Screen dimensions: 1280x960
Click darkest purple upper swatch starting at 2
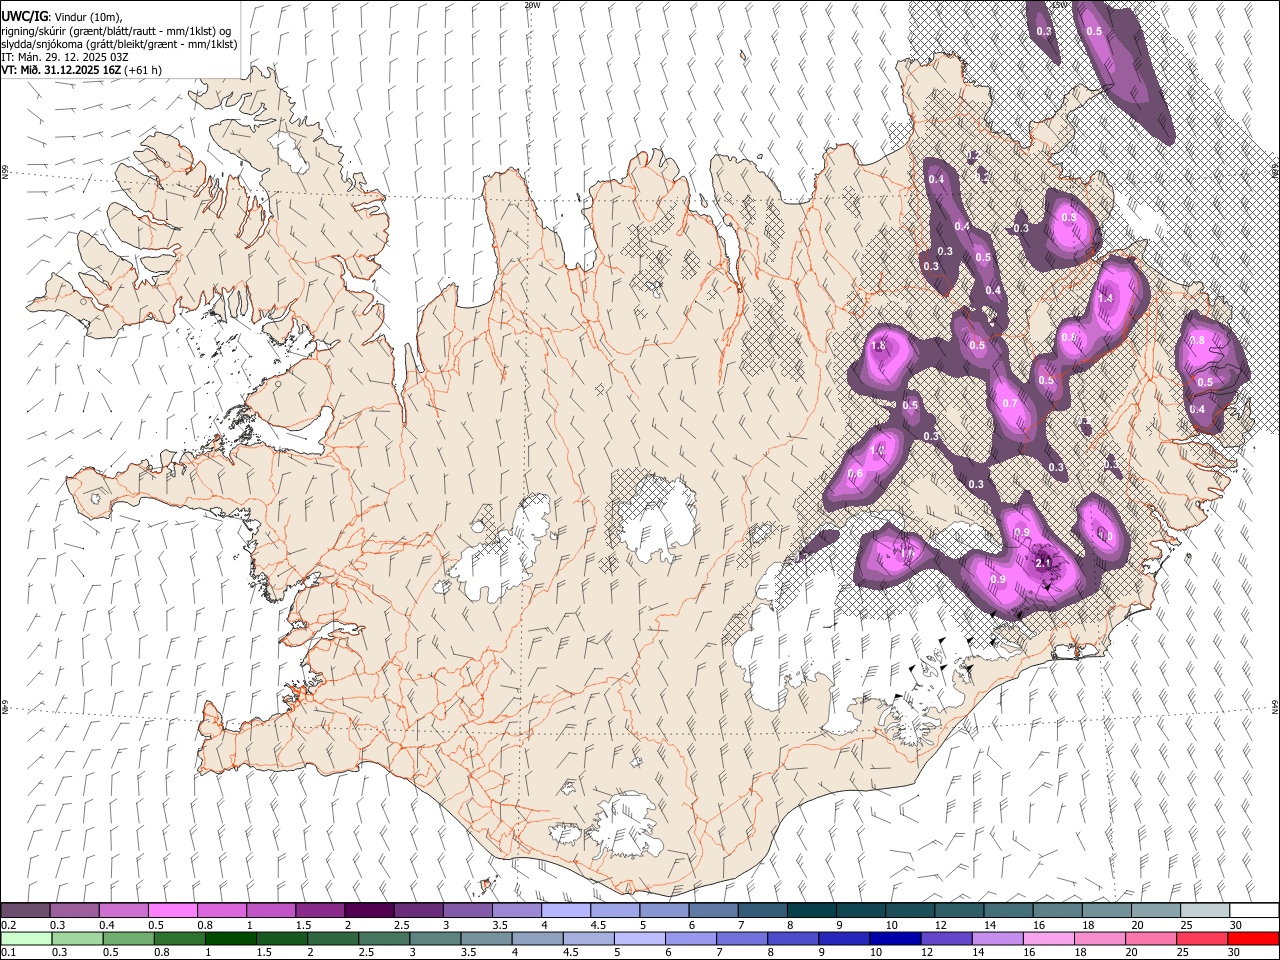[369, 911]
